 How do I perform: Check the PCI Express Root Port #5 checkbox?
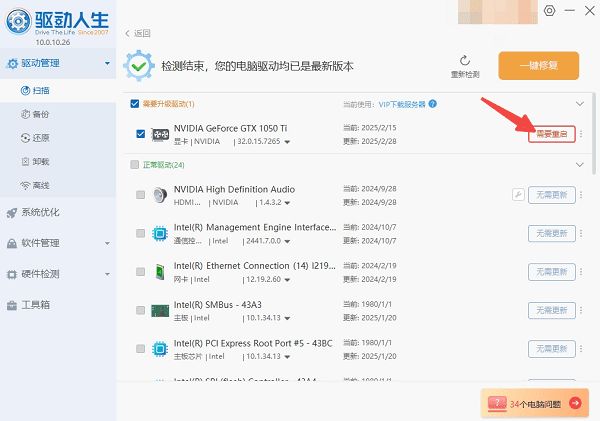(x=140, y=349)
